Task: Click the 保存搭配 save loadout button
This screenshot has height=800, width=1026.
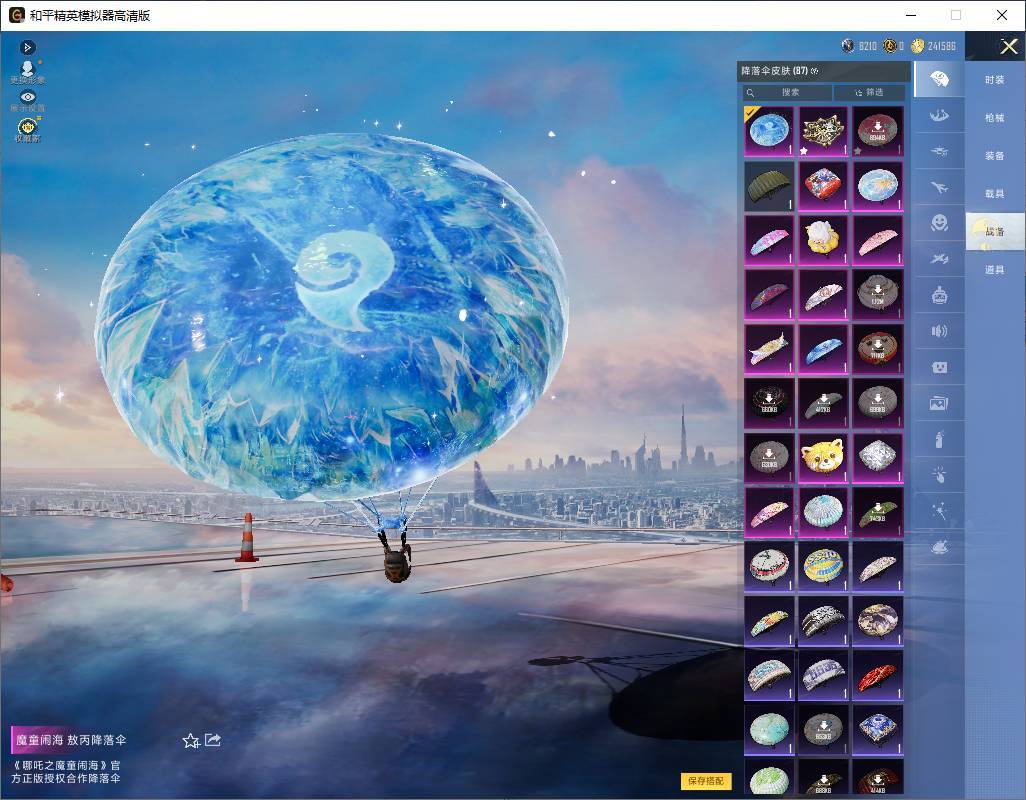Action: 706,780
